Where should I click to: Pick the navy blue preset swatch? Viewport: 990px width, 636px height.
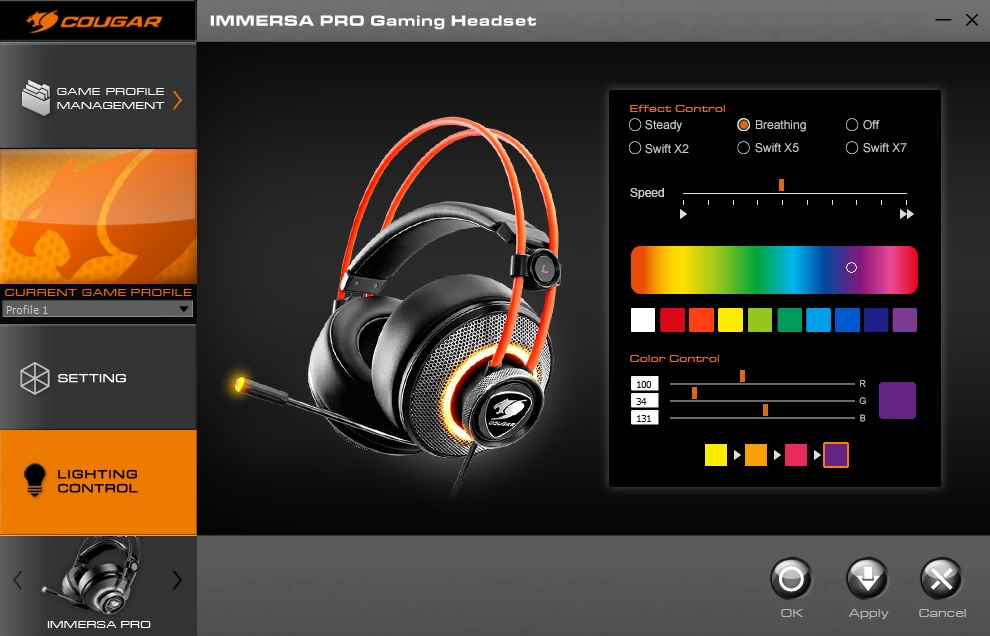(x=876, y=320)
